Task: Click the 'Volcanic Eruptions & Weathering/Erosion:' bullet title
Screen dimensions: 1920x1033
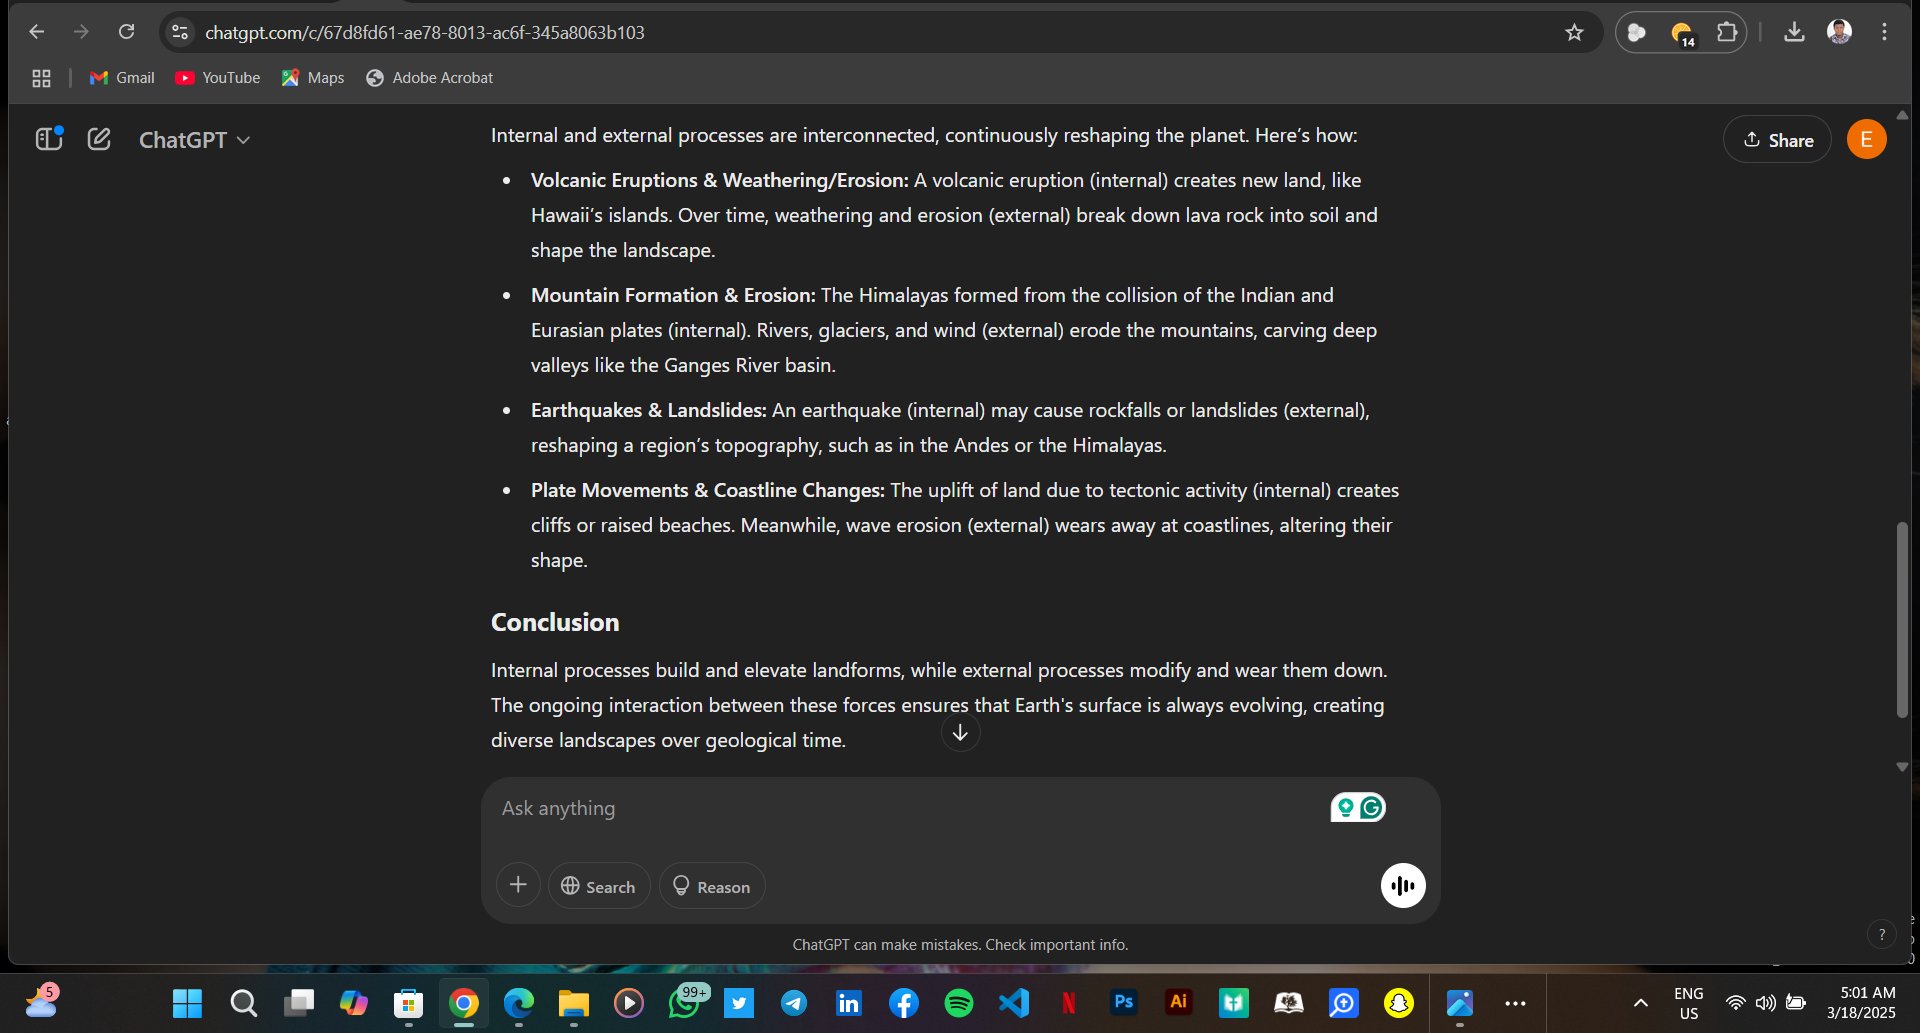Action: coord(720,180)
